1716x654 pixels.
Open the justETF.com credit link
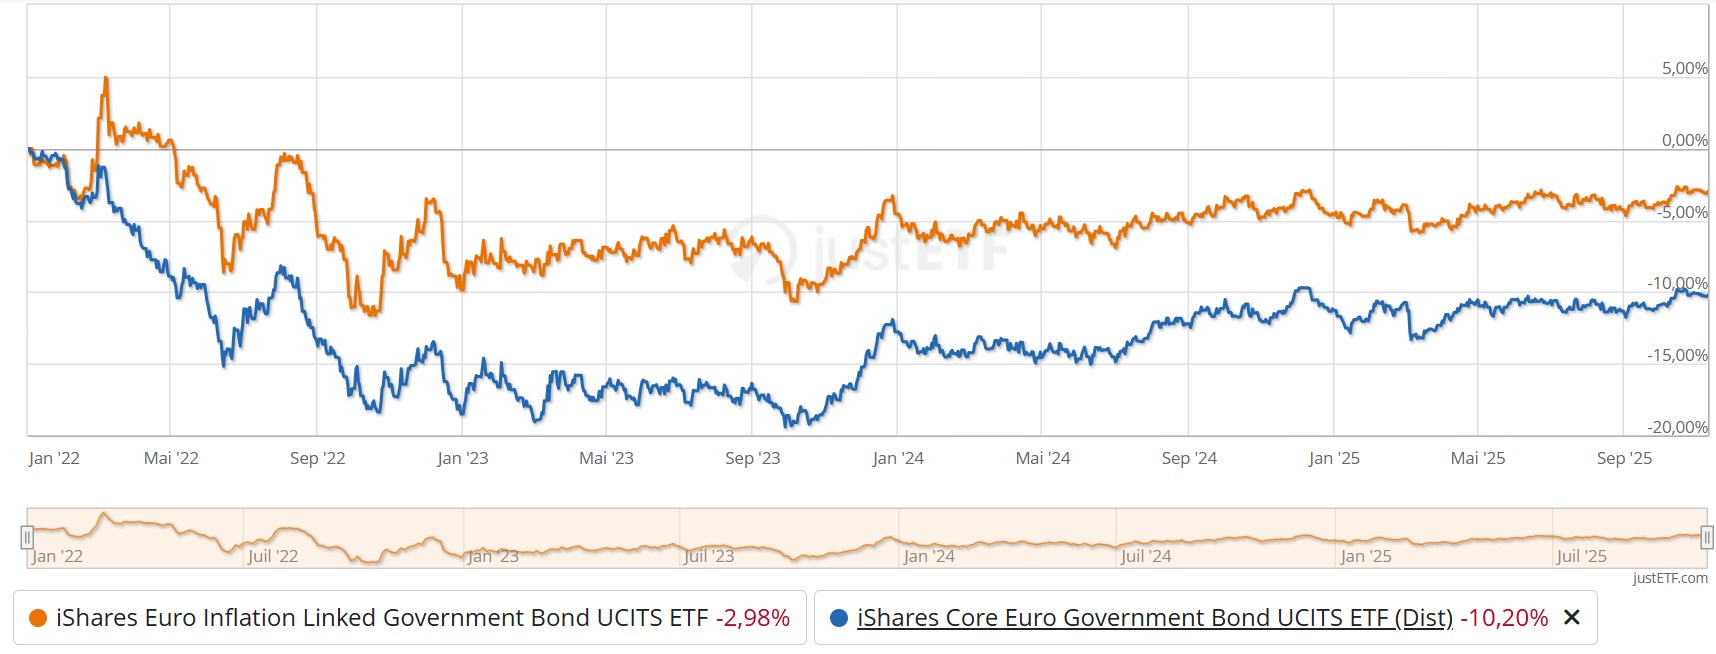pyautogui.click(x=1670, y=578)
